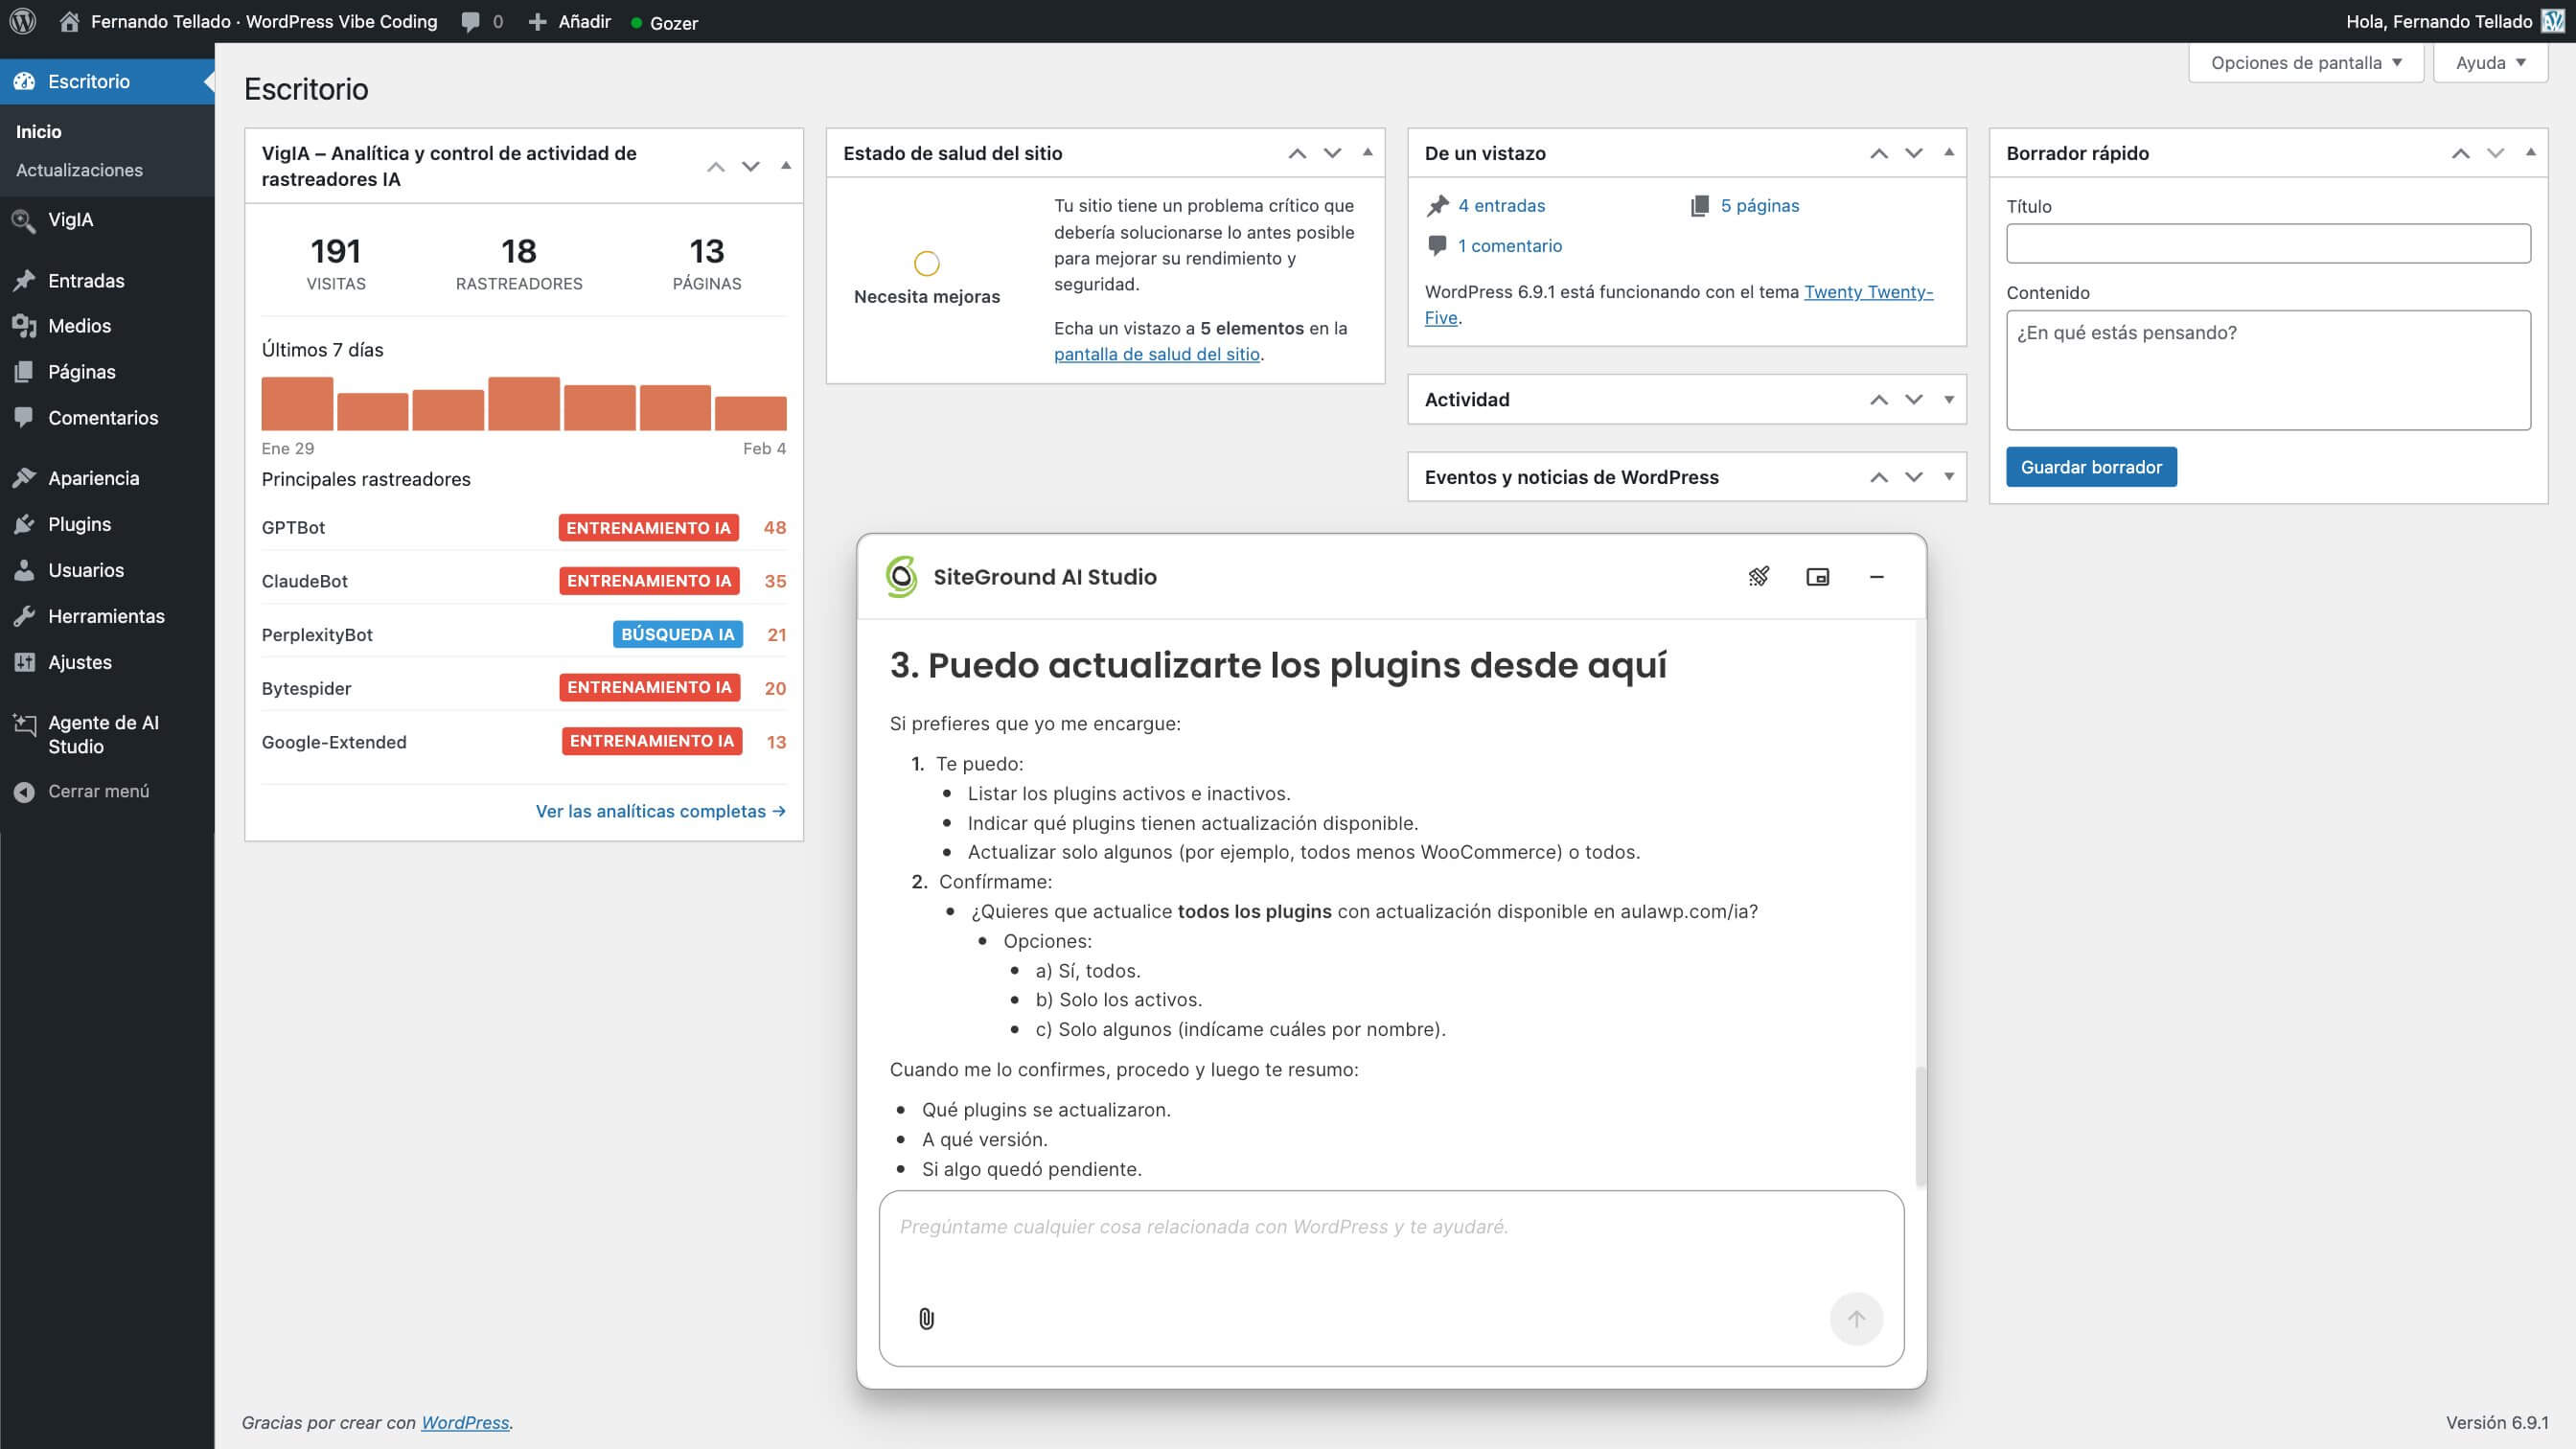The width and height of the screenshot is (2576, 1449).
Task: Collapse the Borrador rápido widget
Action: (x=2531, y=153)
